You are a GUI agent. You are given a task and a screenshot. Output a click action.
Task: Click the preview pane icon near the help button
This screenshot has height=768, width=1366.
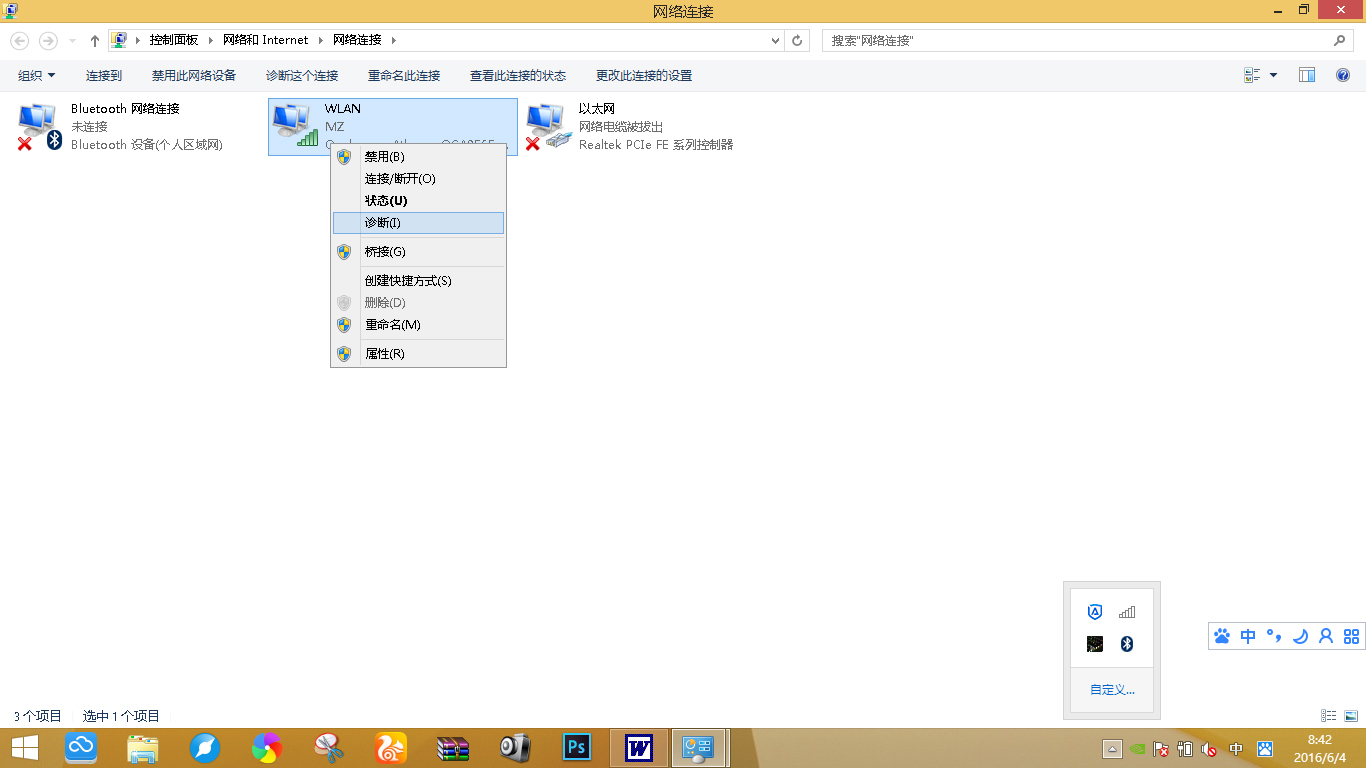pos(1306,74)
